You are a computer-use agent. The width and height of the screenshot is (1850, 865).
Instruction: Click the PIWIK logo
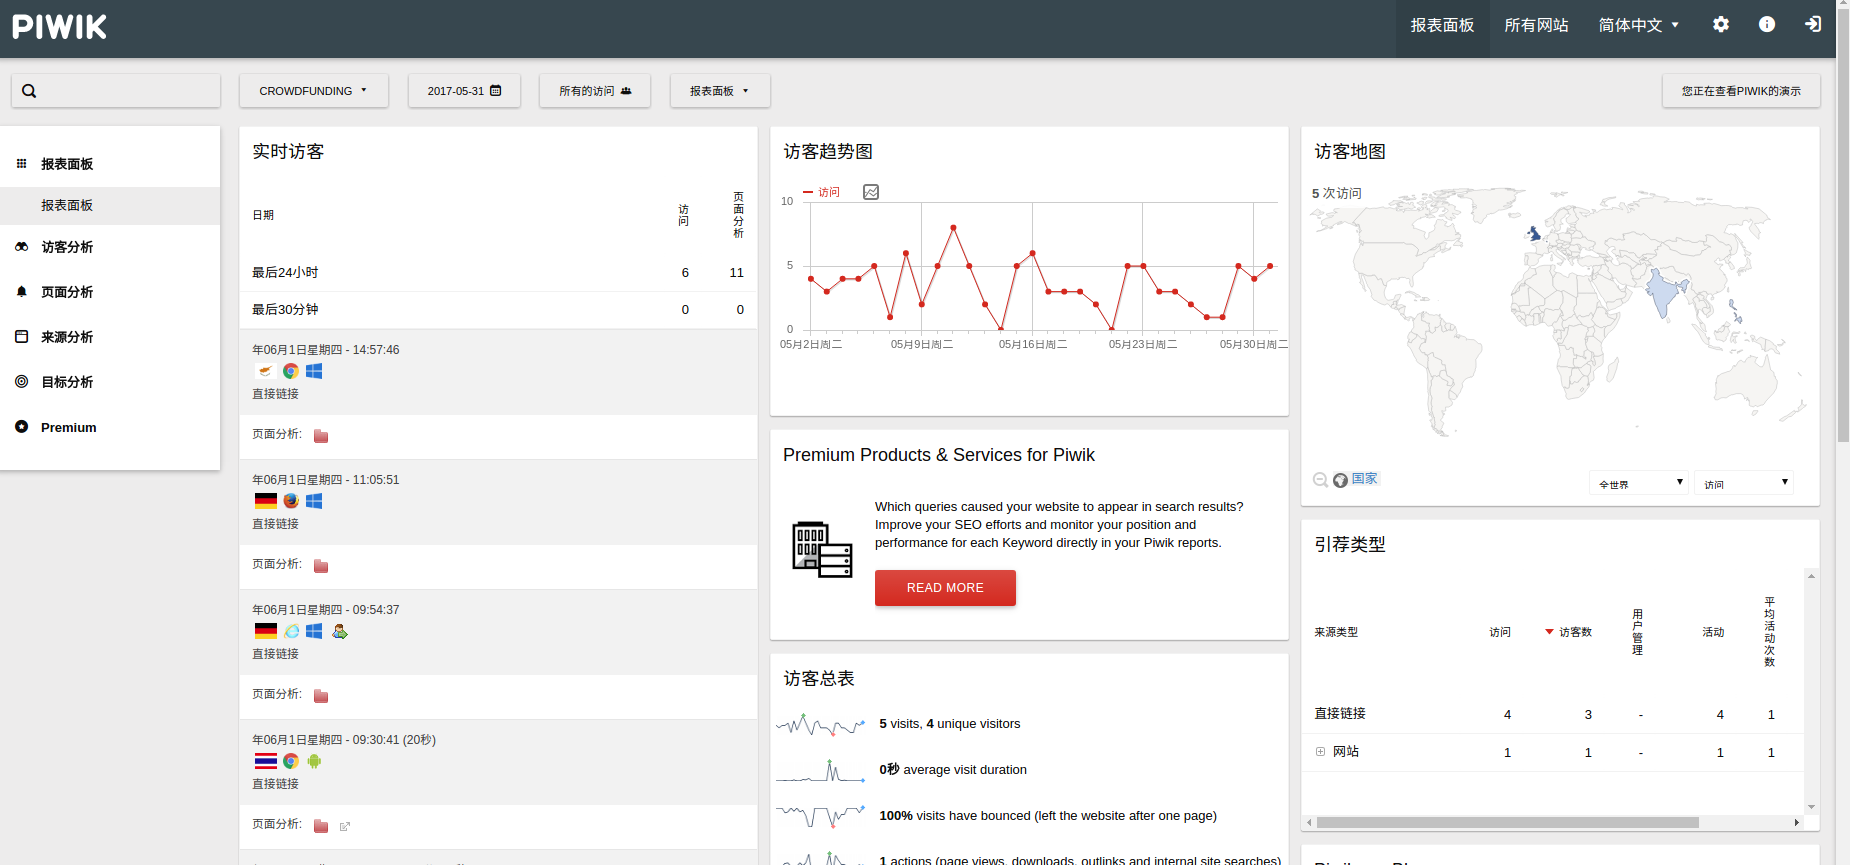coord(60,27)
